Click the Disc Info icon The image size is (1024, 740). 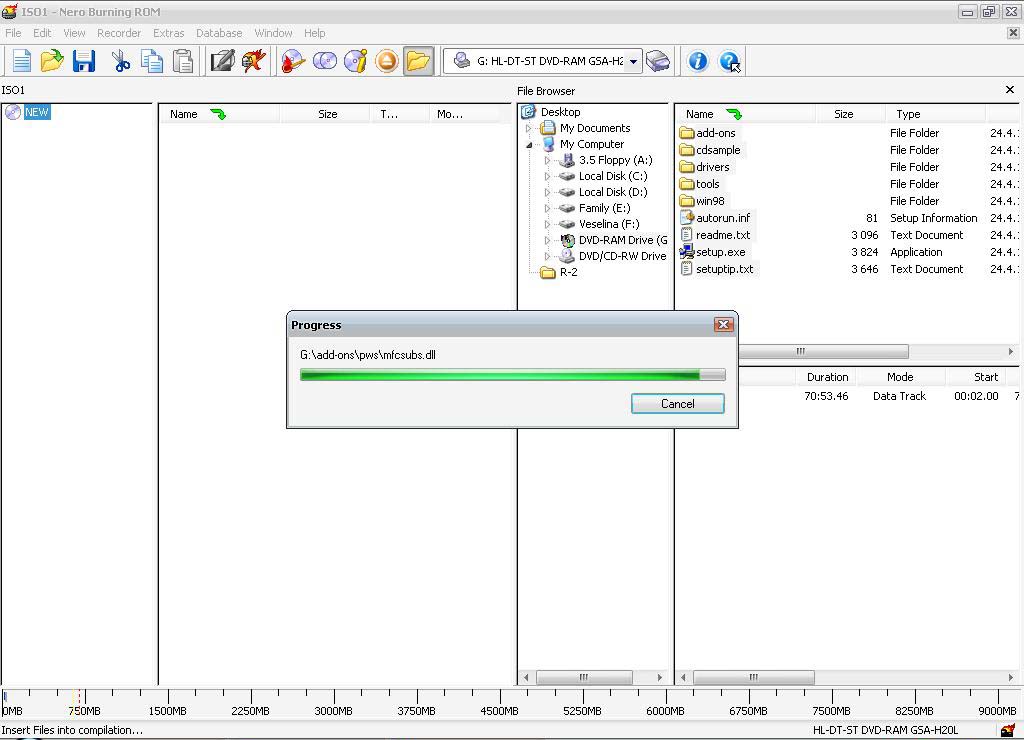pyautogui.click(x=356, y=61)
